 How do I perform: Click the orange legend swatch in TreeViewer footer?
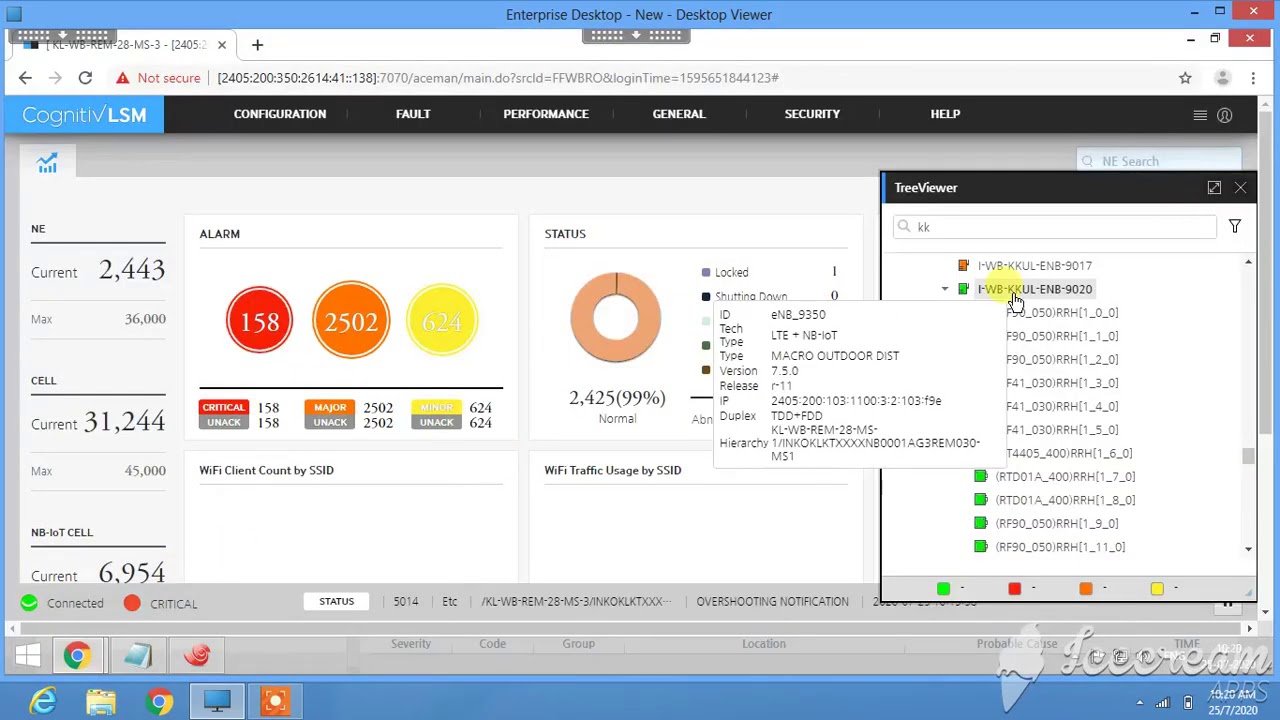[1085, 589]
